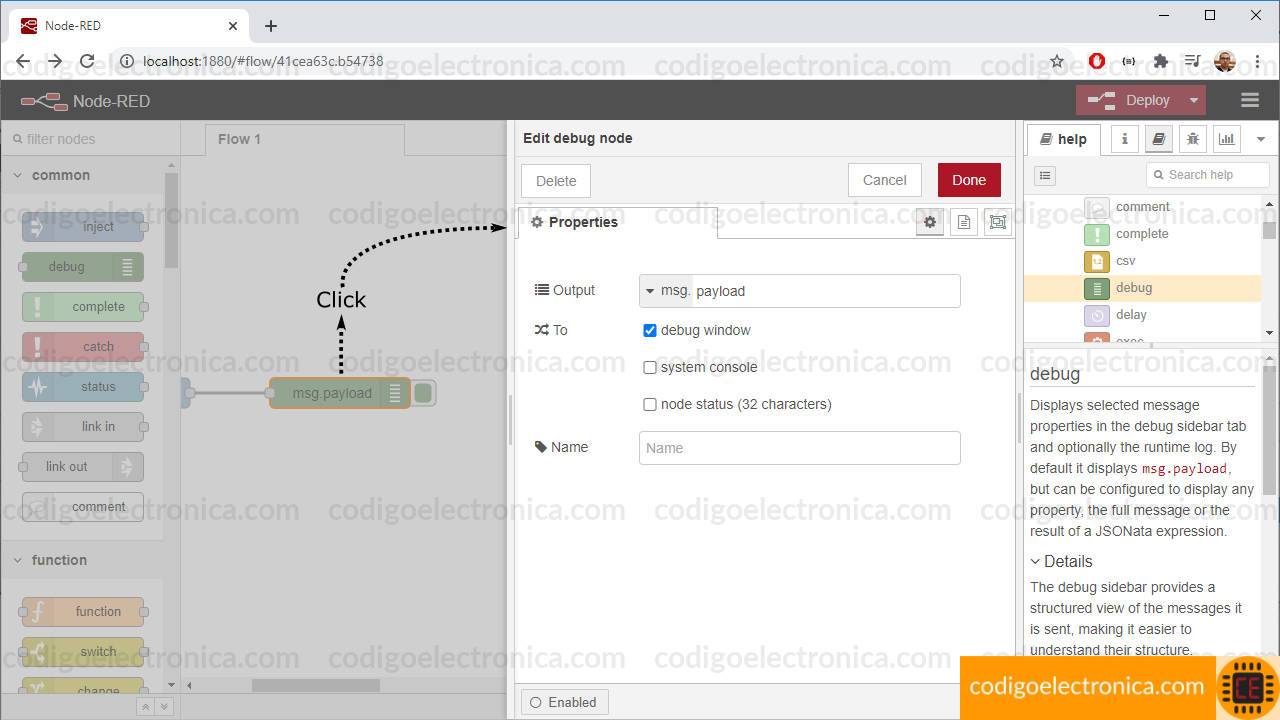1280x720 pixels.
Task: Focus the Search help field
Action: [x=1208, y=175]
